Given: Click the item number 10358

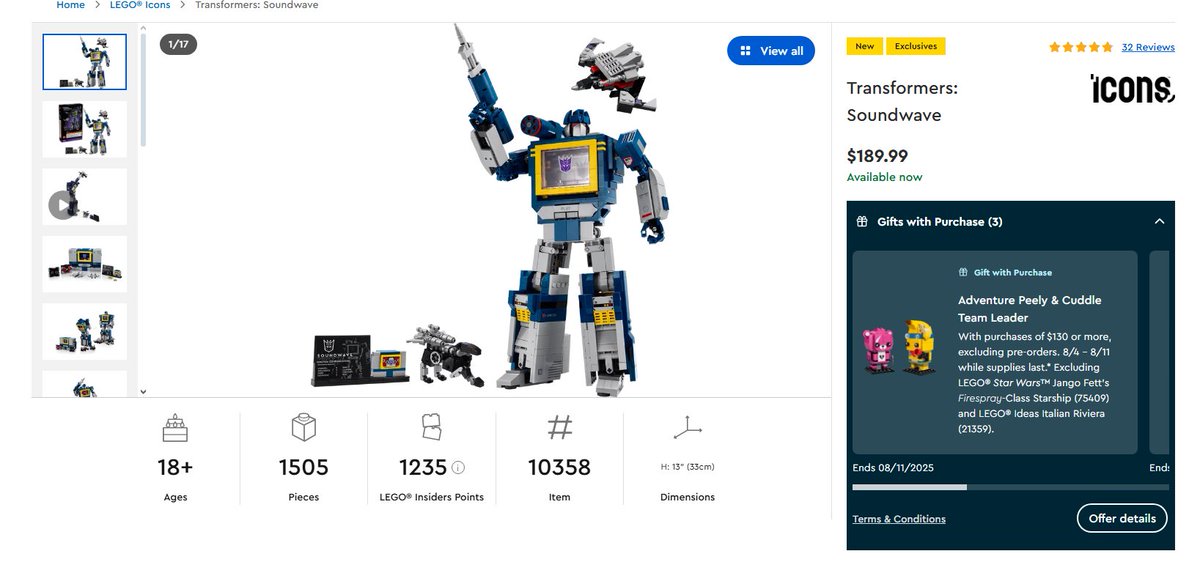Looking at the screenshot, I should (x=559, y=467).
